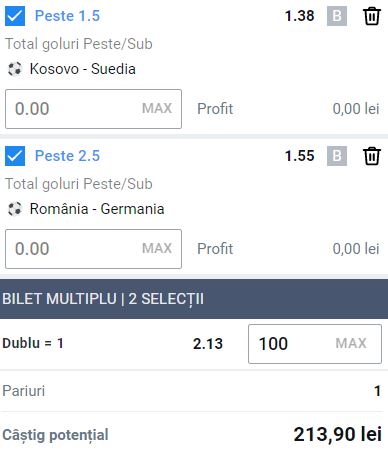Collapse the Bilet Multiplu 2 Selecții header
The image size is (388, 453).
194,299
